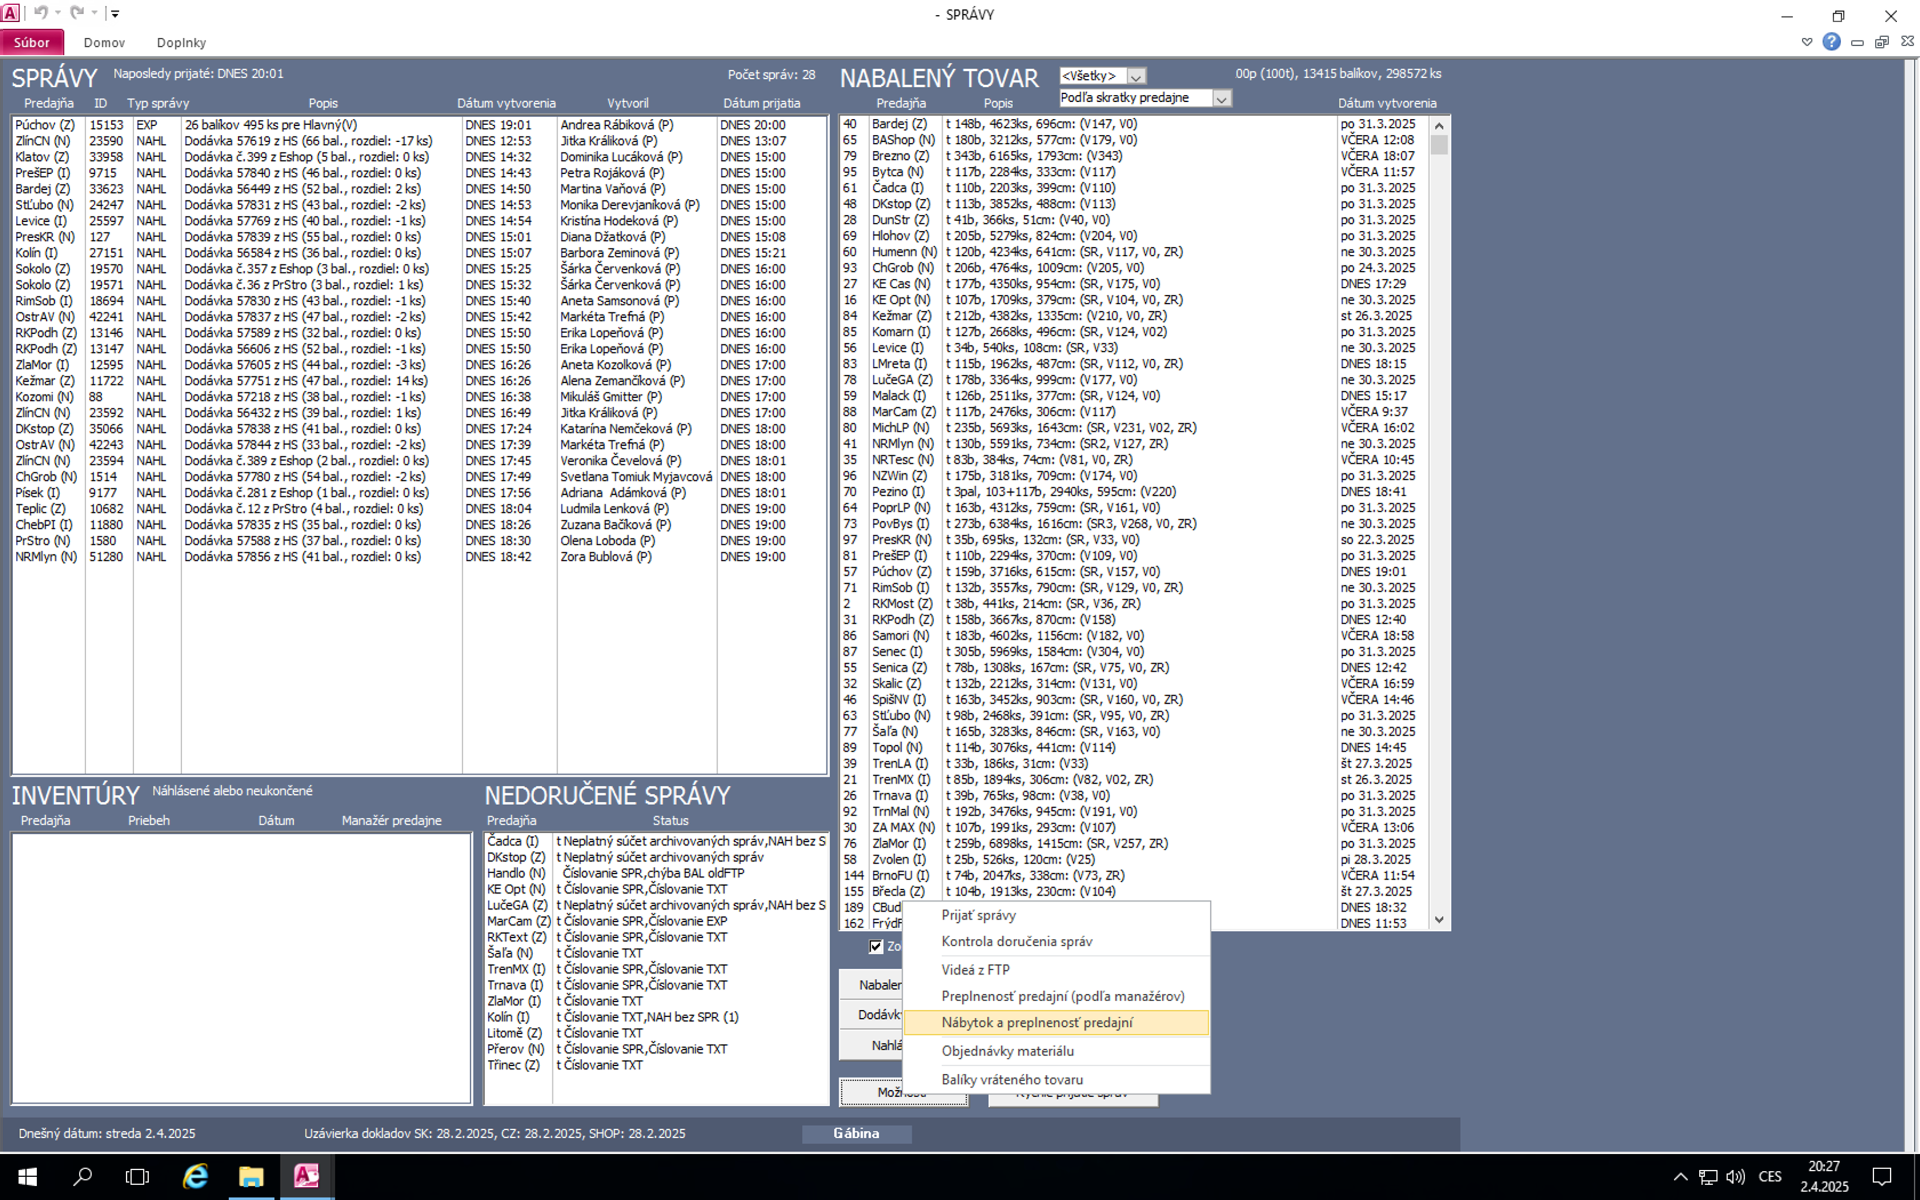This screenshot has height=1200, width=1920.
Task: Click the taskbar volume speaker icon
Action: [x=1735, y=1176]
